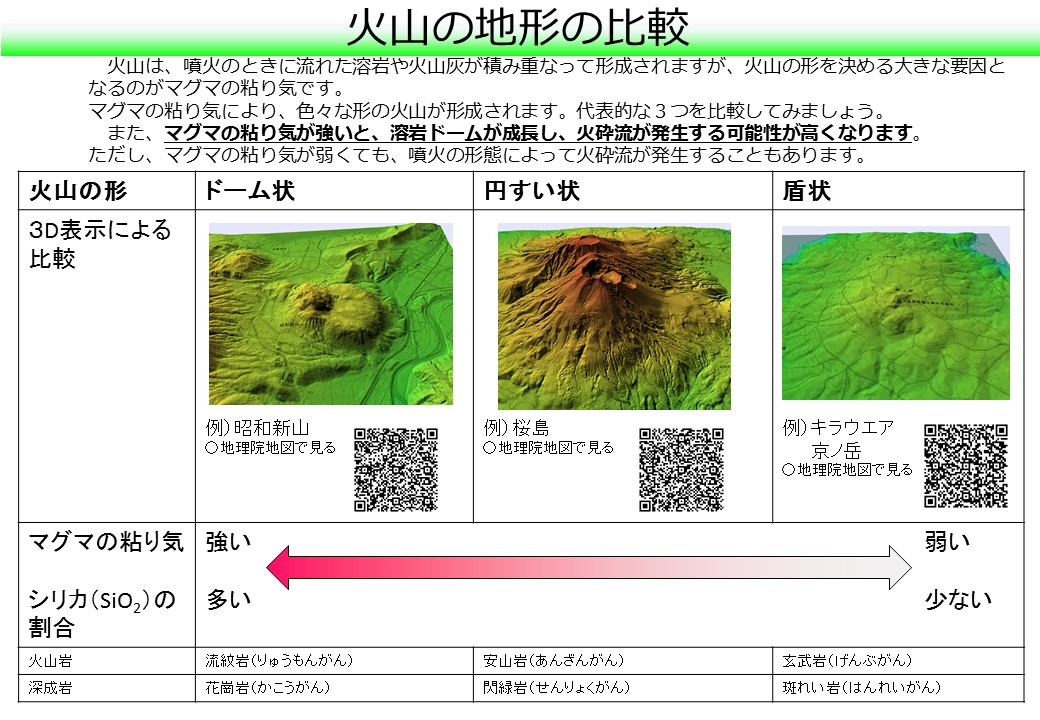
Task: Click the 火山岩 row label
Action: pos(50,661)
